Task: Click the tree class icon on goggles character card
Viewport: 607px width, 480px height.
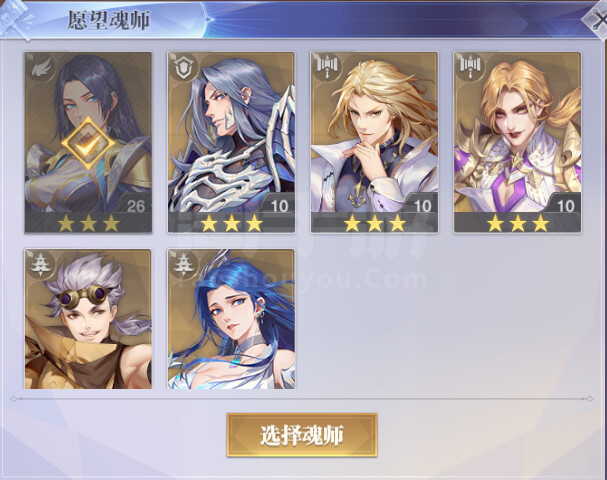Action: pos(41,265)
